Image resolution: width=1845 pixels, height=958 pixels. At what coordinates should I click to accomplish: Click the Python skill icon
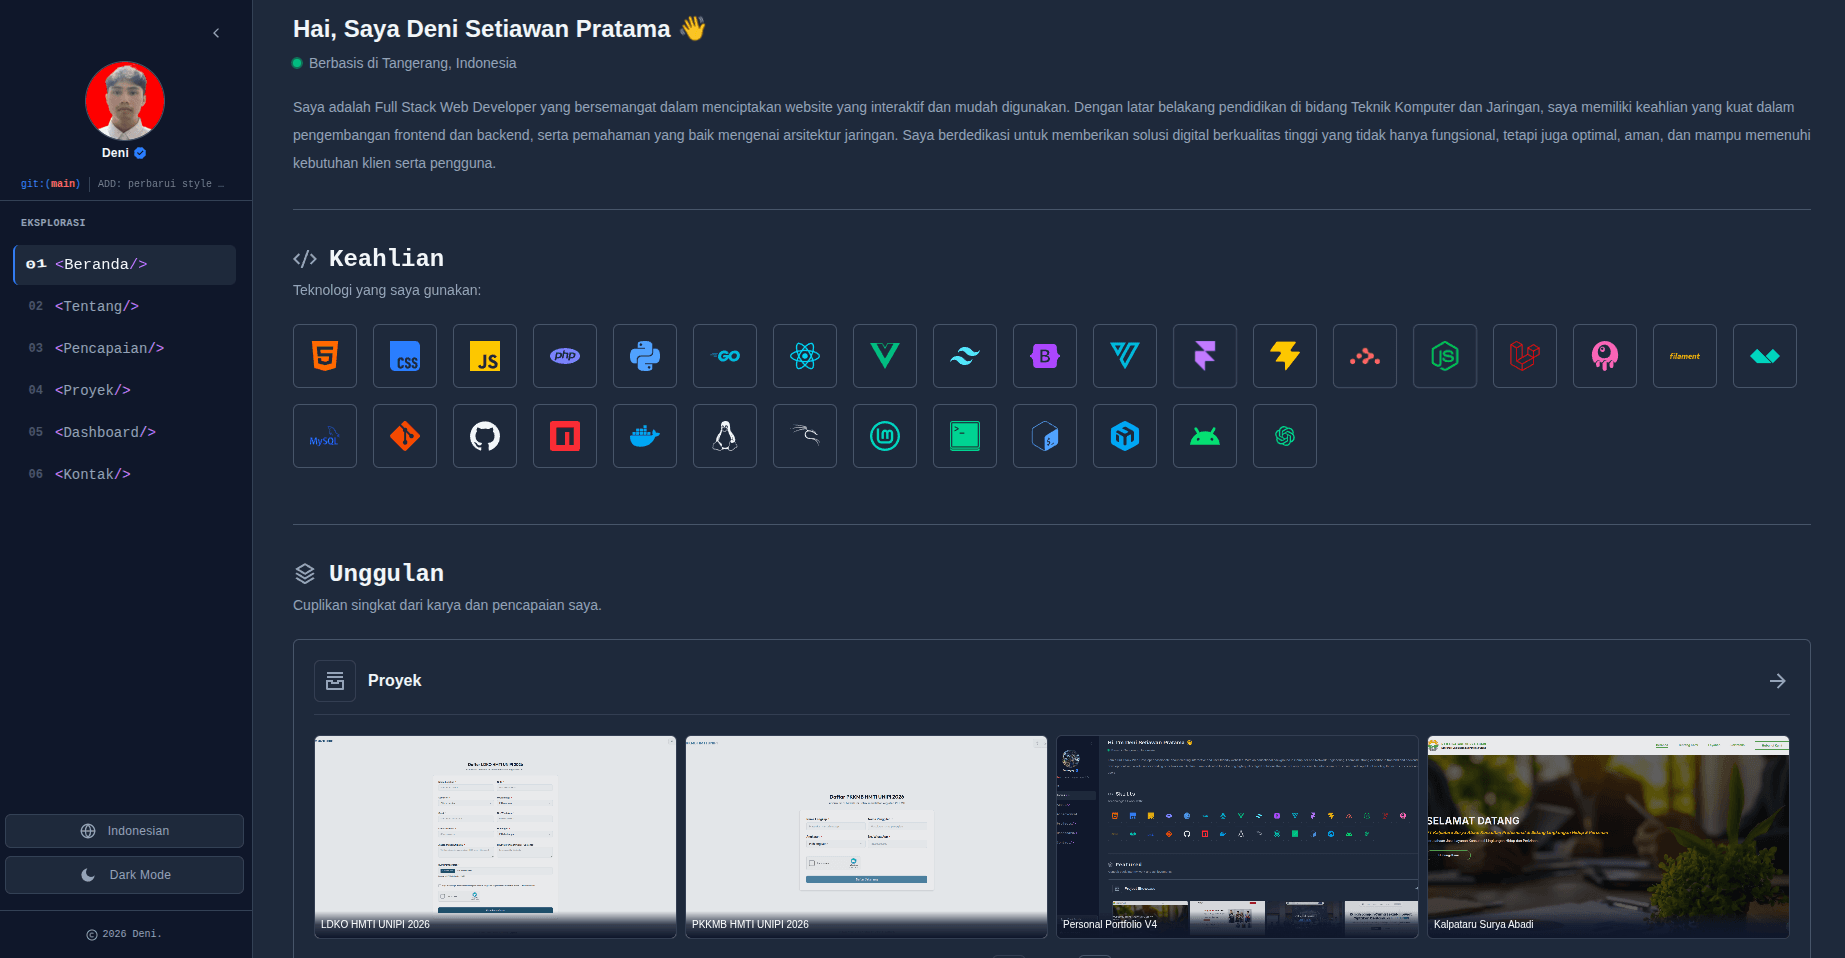point(645,356)
